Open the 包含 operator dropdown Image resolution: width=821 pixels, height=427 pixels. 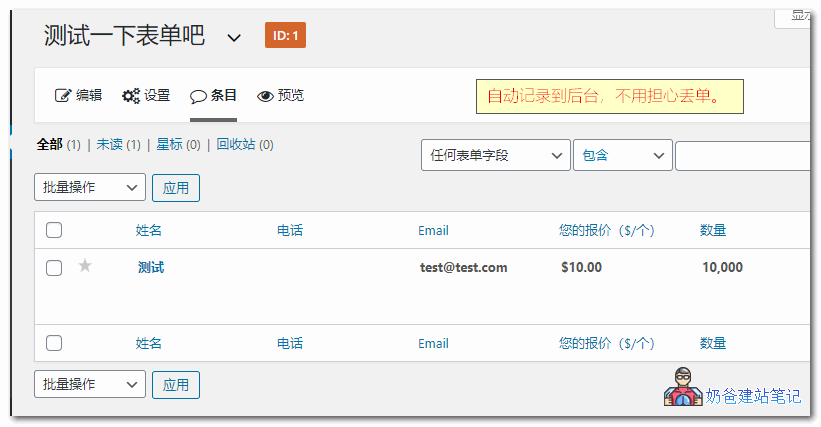tap(623, 155)
